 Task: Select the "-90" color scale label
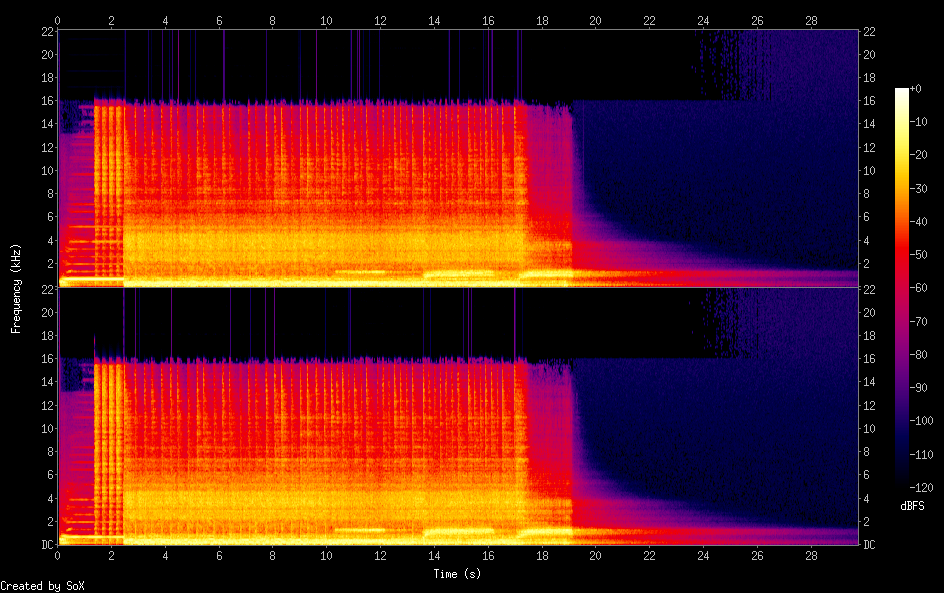pos(918,388)
